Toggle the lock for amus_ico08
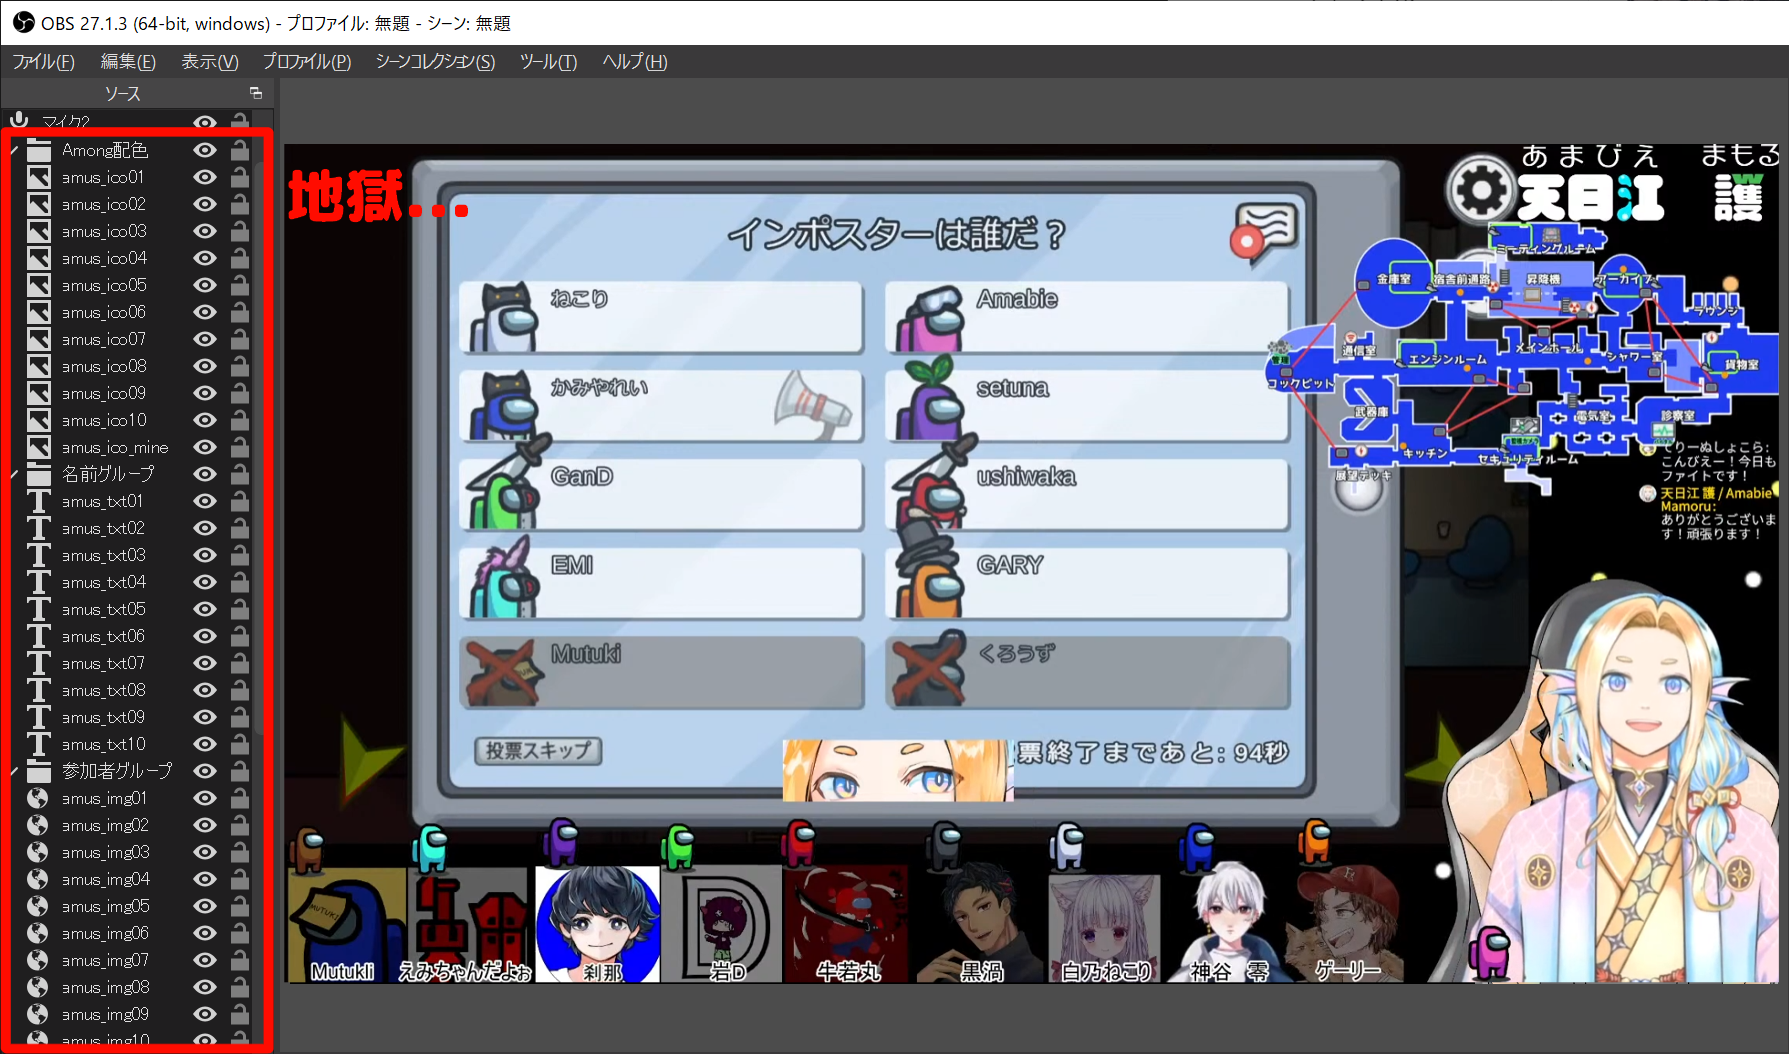Image resolution: width=1789 pixels, height=1054 pixels. pos(240,366)
